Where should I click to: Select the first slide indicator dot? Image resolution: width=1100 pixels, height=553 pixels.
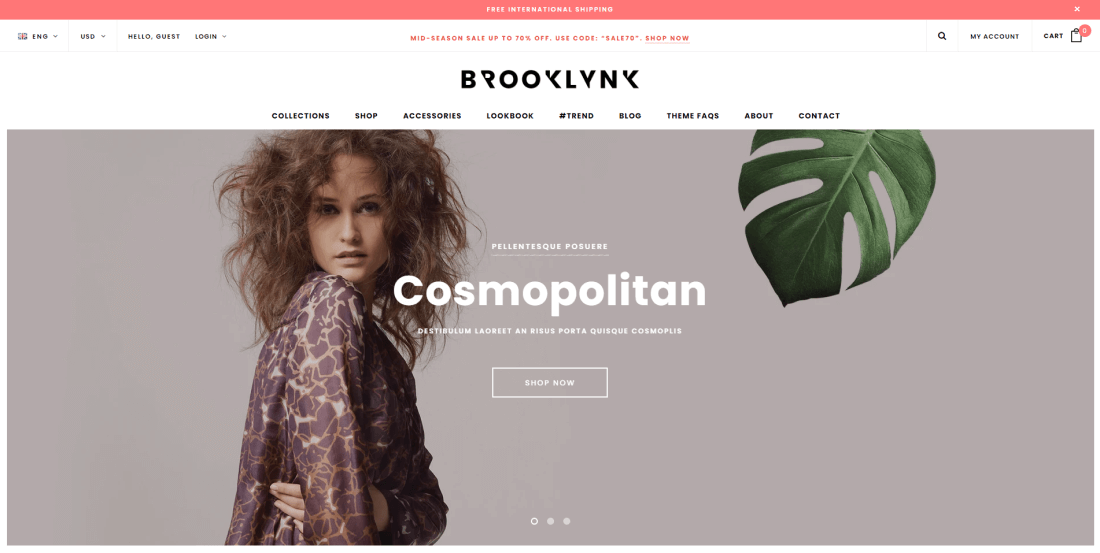pyautogui.click(x=534, y=521)
